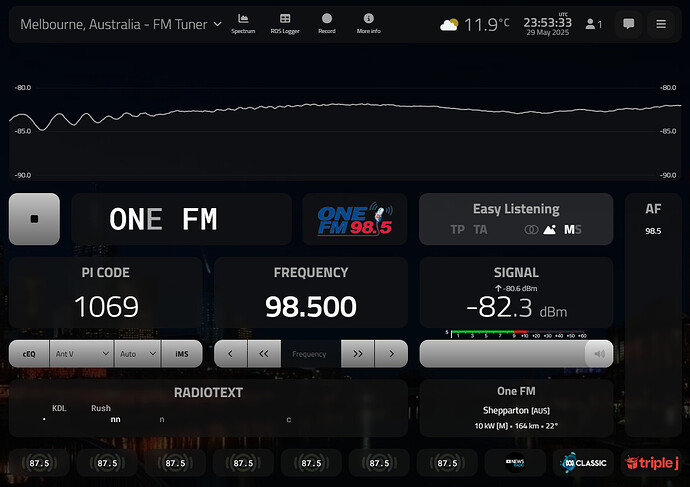The height and width of the screenshot is (487, 690).
Task: Click the MS music/speech indicator
Action: click(x=573, y=230)
